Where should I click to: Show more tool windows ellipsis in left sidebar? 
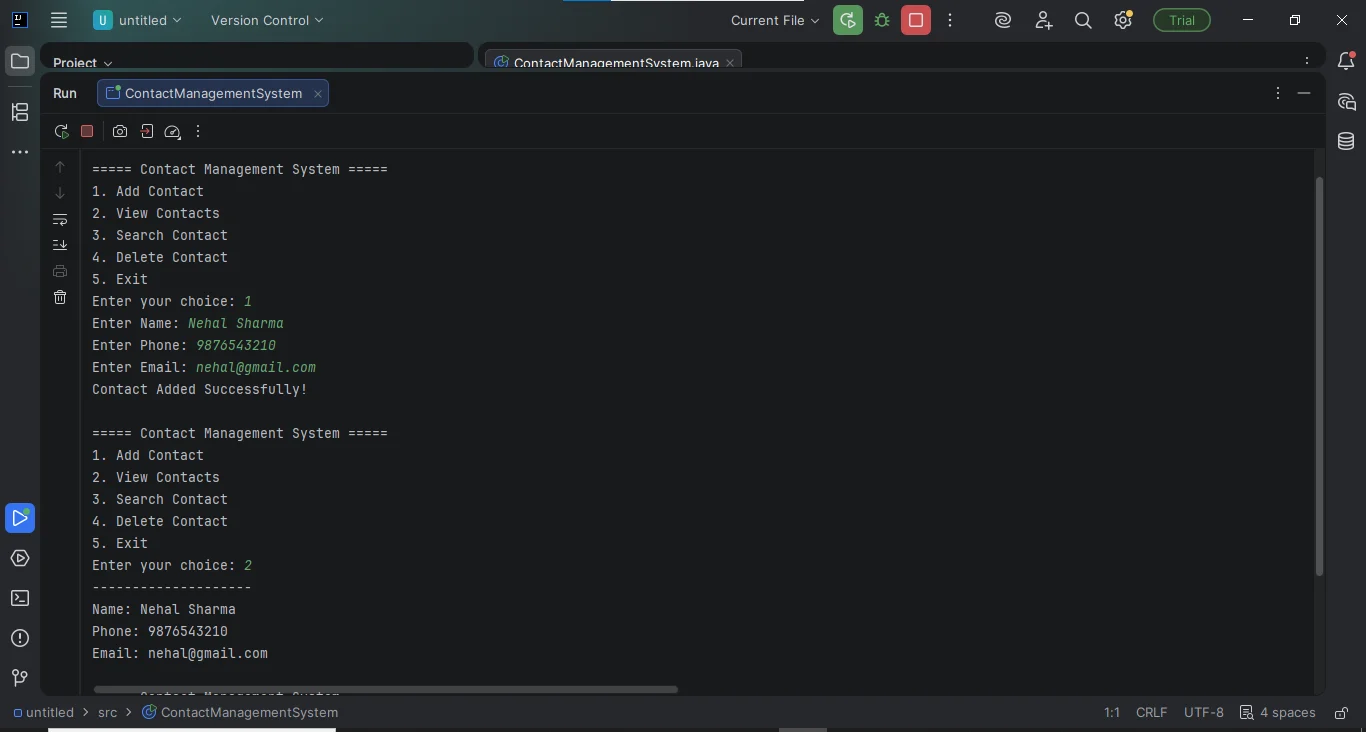[20, 152]
